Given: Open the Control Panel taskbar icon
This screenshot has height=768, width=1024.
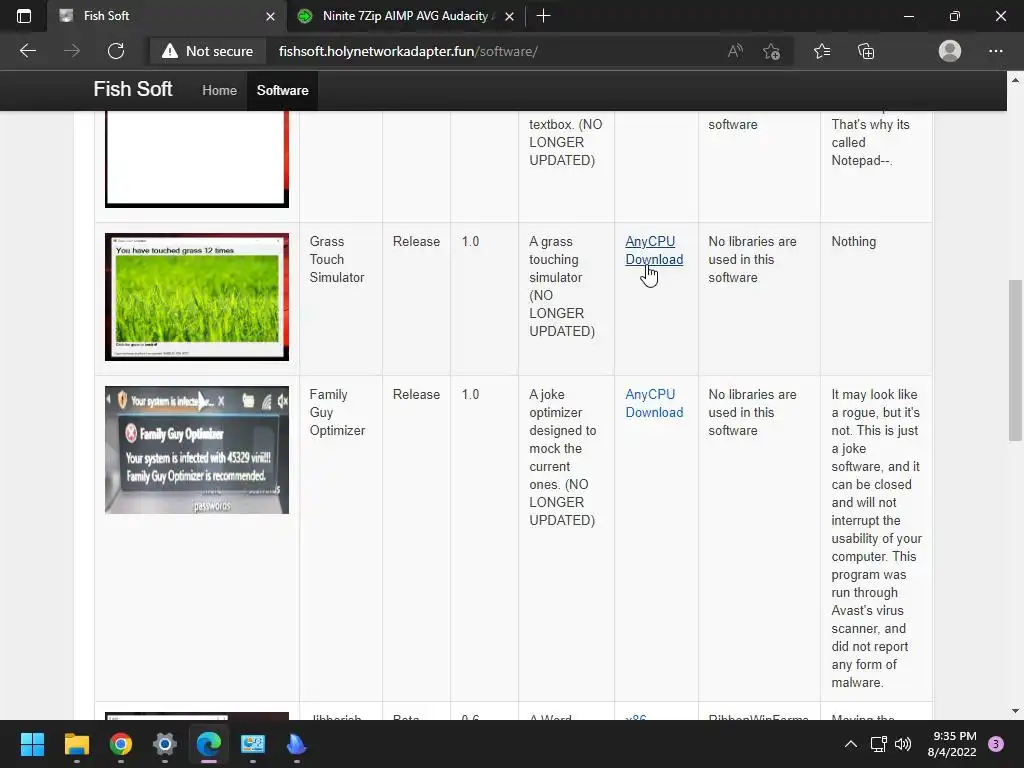Looking at the screenshot, I should point(253,744).
